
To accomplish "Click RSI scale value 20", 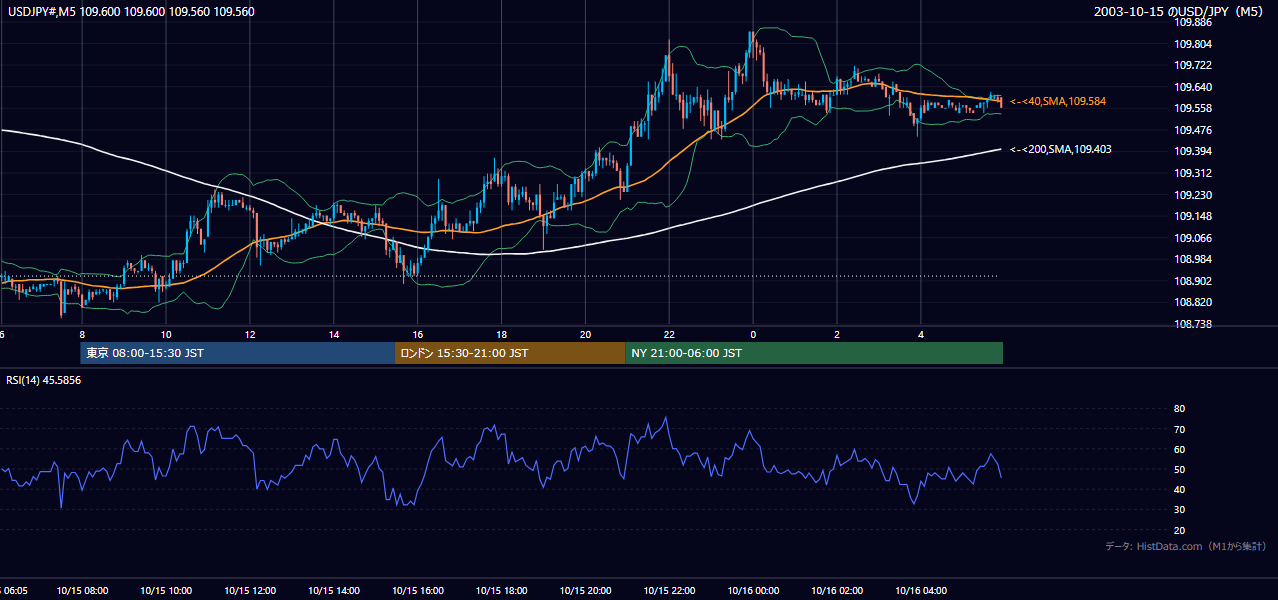I will (1179, 531).
